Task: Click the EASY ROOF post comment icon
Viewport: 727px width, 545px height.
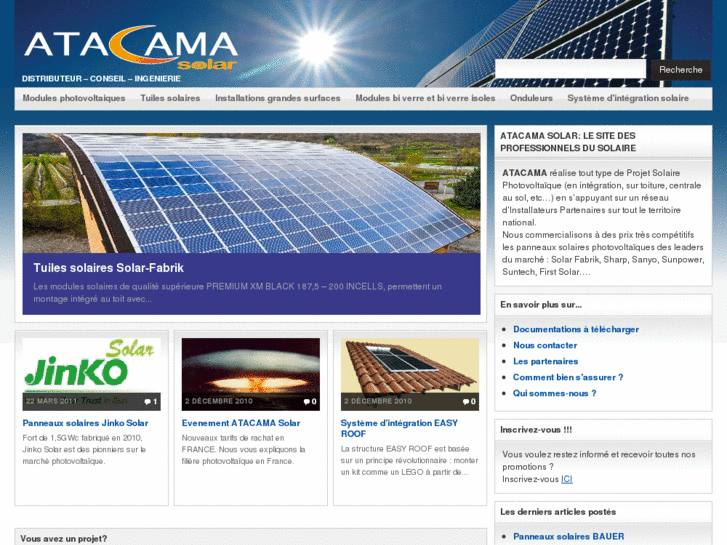Action: 469,402
